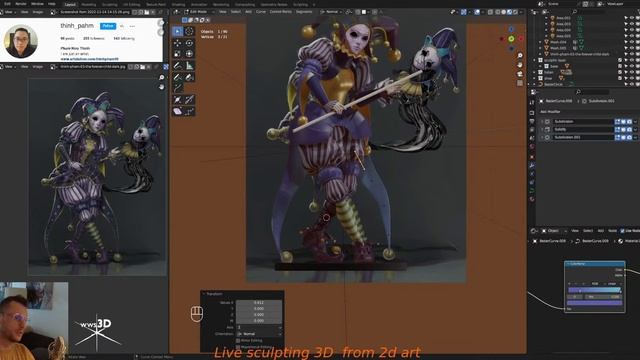Toggle the camera view gizmo in viewport
Screen dimensions: 640x360
pyautogui.click(x=520, y=74)
